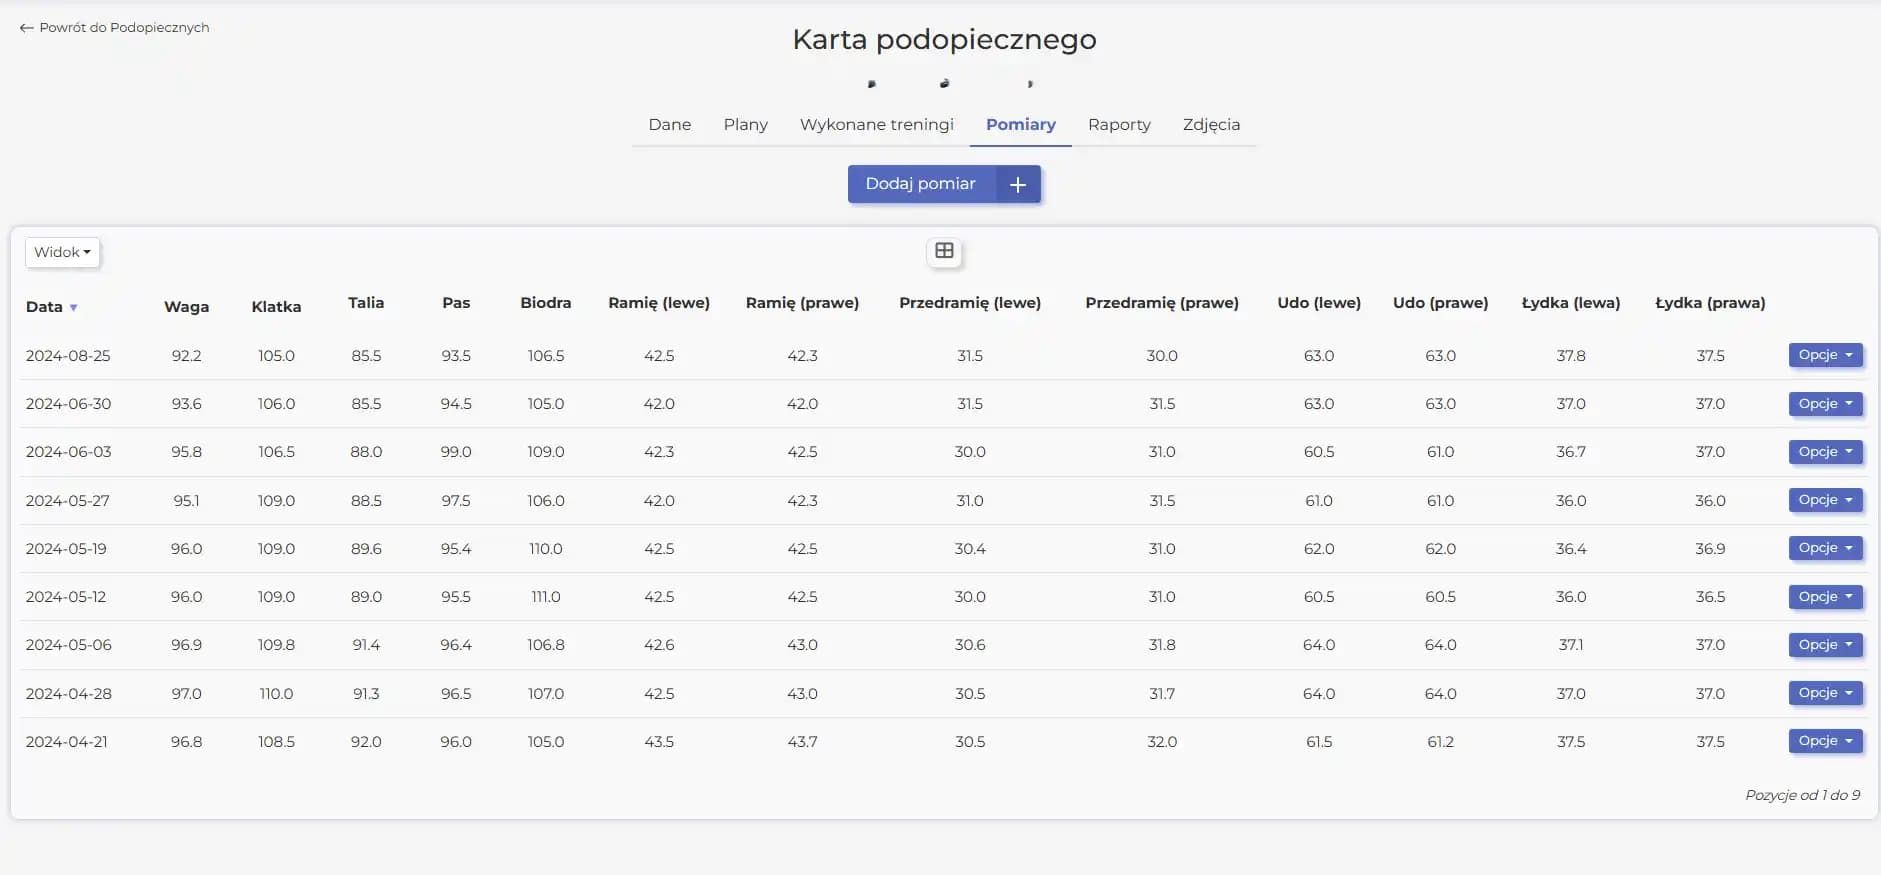Select the Pomiary tab

pos(1021,125)
